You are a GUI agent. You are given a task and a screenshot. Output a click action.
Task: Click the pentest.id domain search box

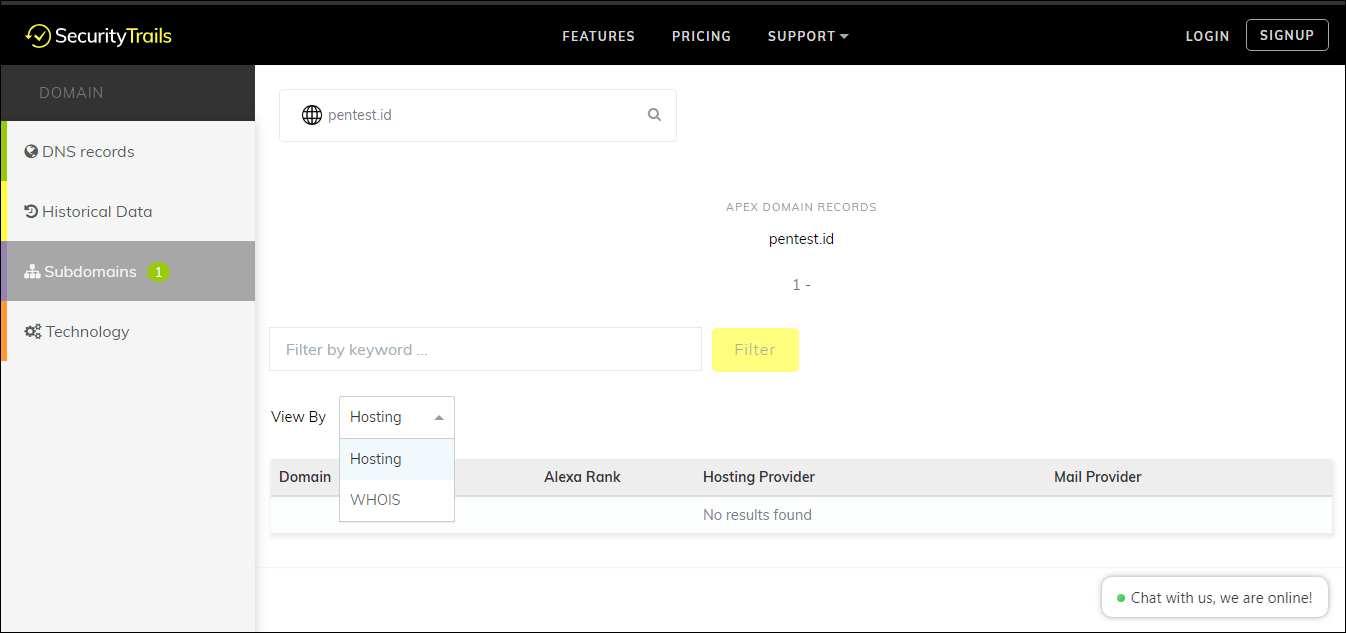coord(478,115)
